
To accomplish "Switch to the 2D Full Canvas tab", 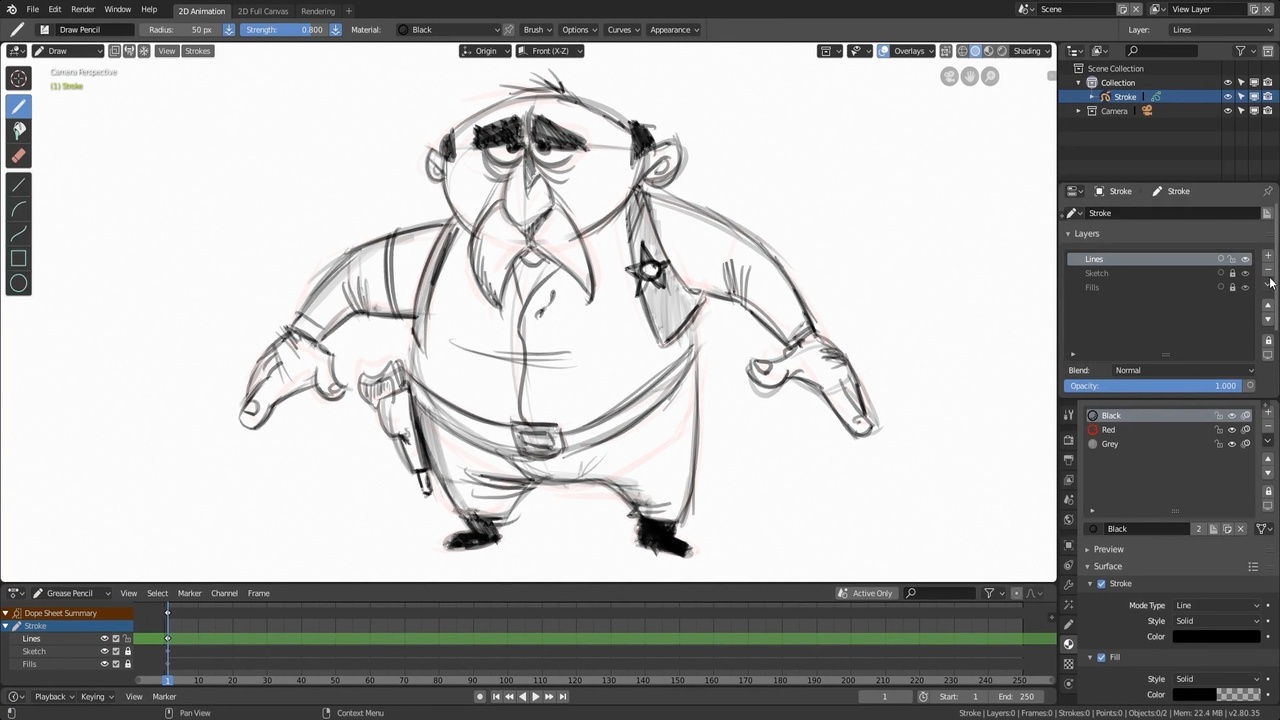I will [263, 11].
